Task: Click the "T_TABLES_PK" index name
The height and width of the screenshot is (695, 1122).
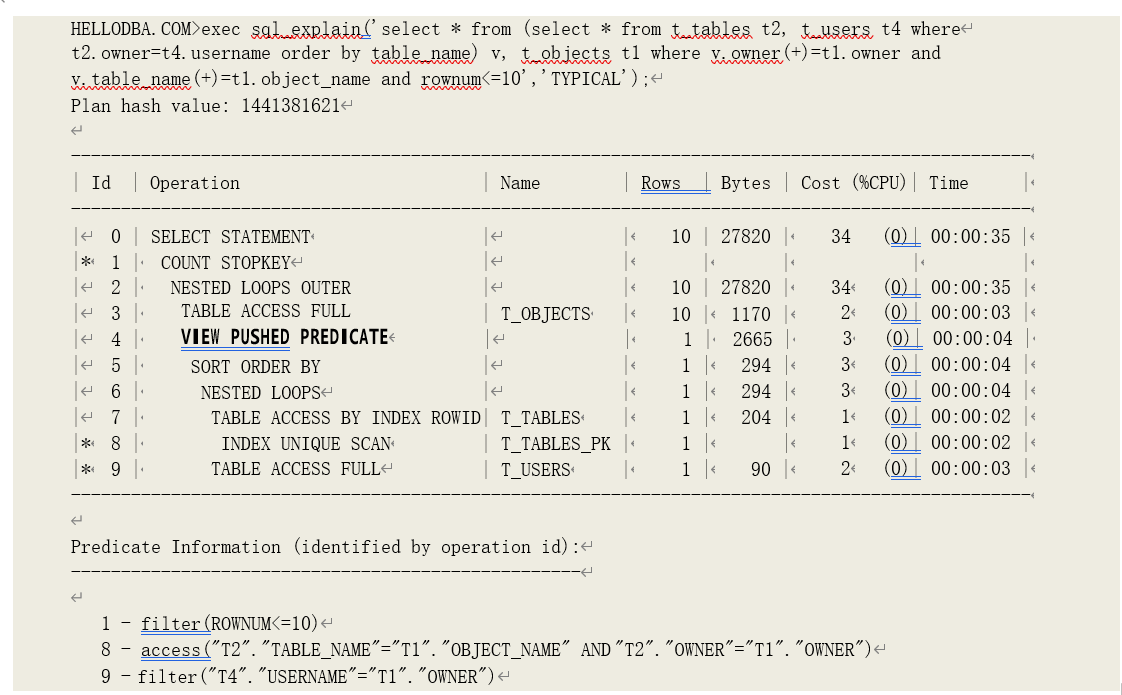Action: coord(555,443)
